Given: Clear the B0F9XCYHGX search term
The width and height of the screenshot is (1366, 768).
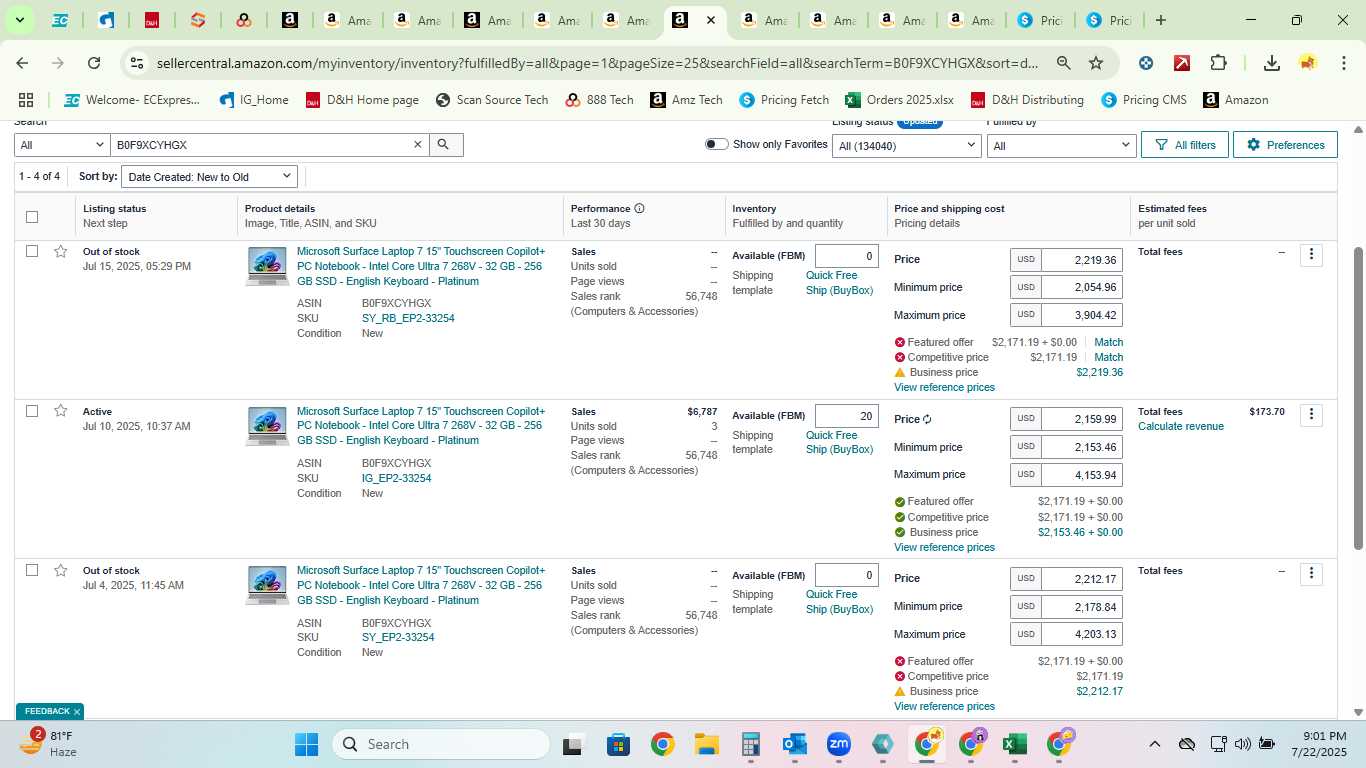Looking at the screenshot, I should pyautogui.click(x=418, y=145).
